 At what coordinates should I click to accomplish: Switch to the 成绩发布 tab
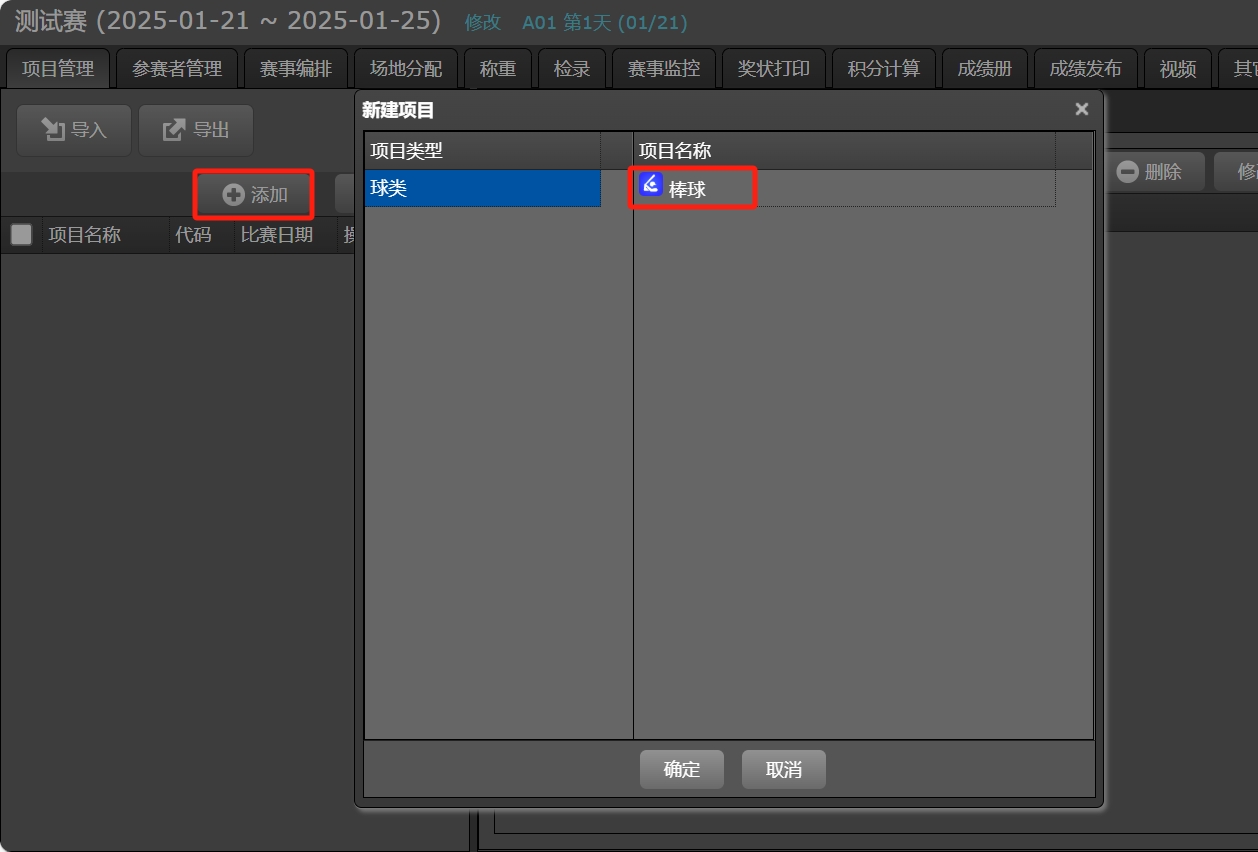point(1085,69)
